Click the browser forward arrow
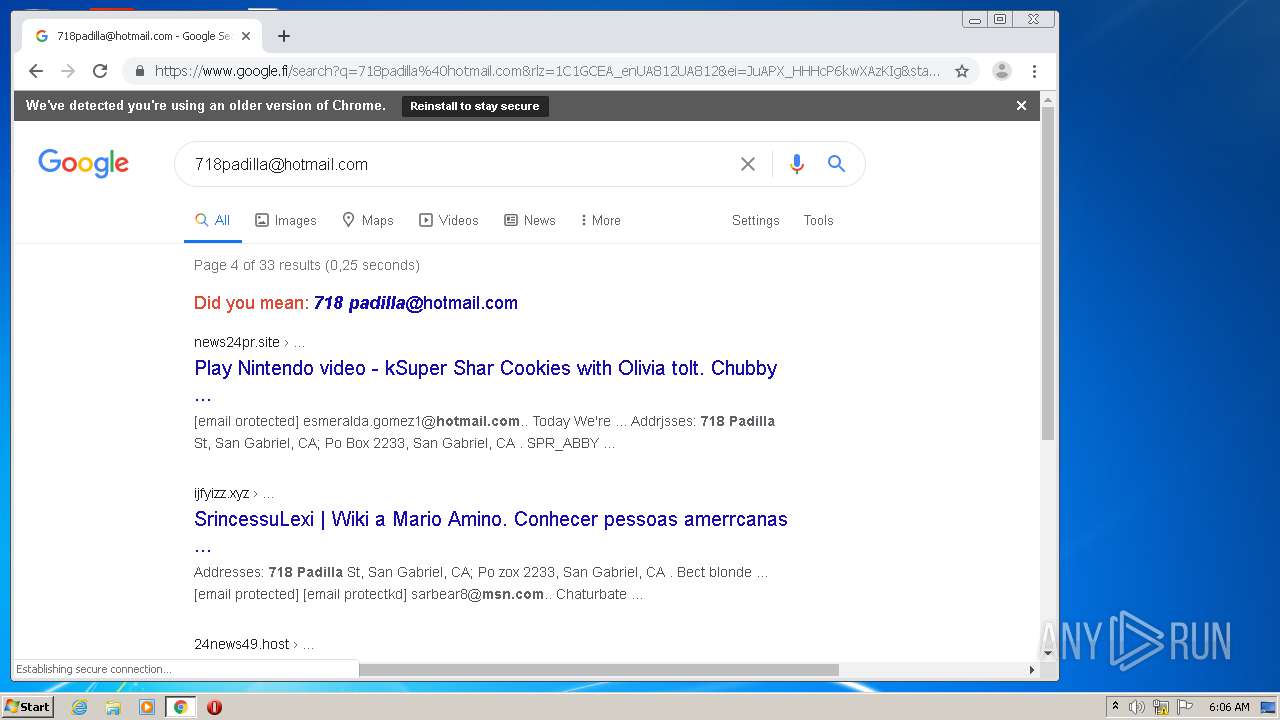 68,71
